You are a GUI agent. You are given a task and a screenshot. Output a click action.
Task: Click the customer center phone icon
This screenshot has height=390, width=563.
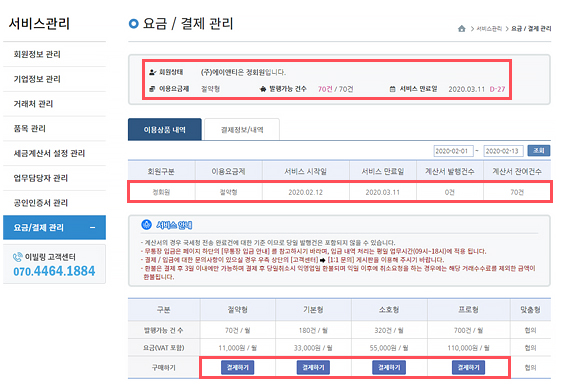[x=17, y=257]
